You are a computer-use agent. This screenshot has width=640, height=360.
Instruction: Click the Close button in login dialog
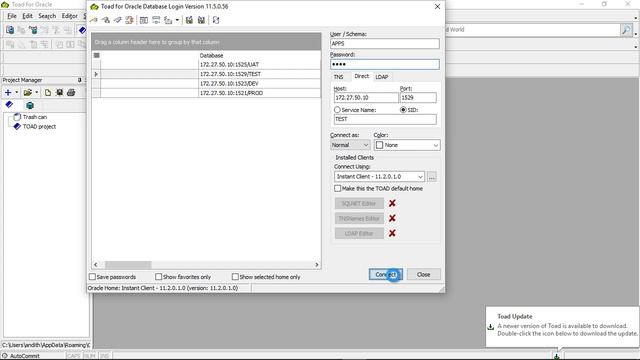(x=424, y=274)
